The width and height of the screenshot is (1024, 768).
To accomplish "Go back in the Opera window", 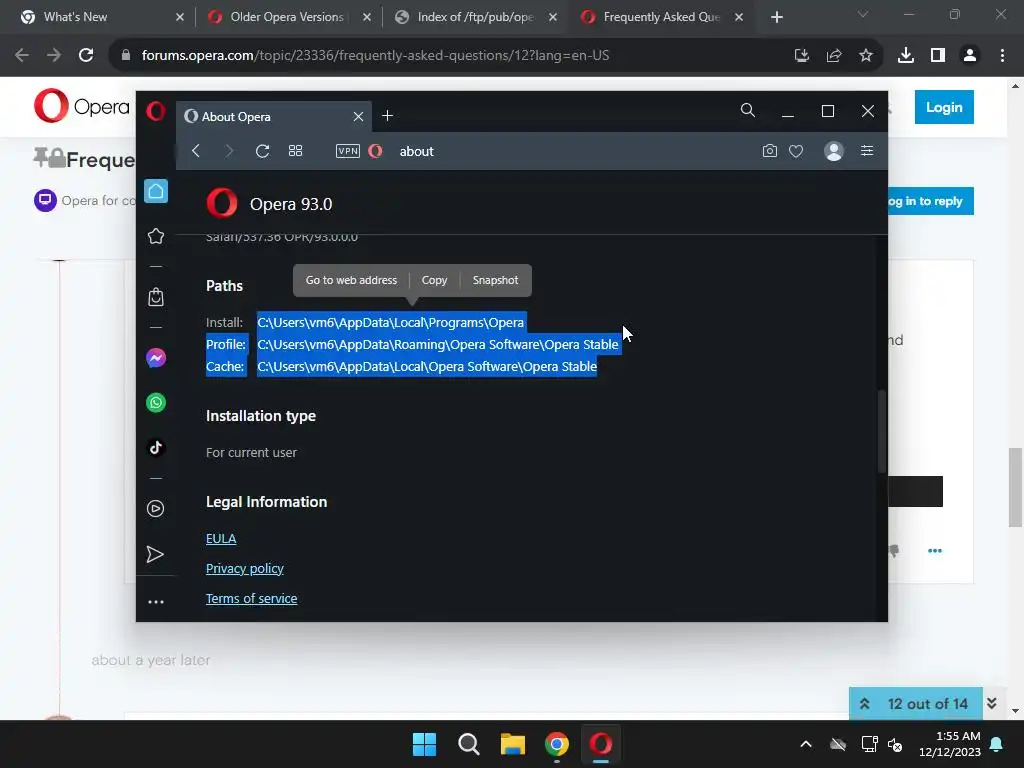I will [196, 151].
